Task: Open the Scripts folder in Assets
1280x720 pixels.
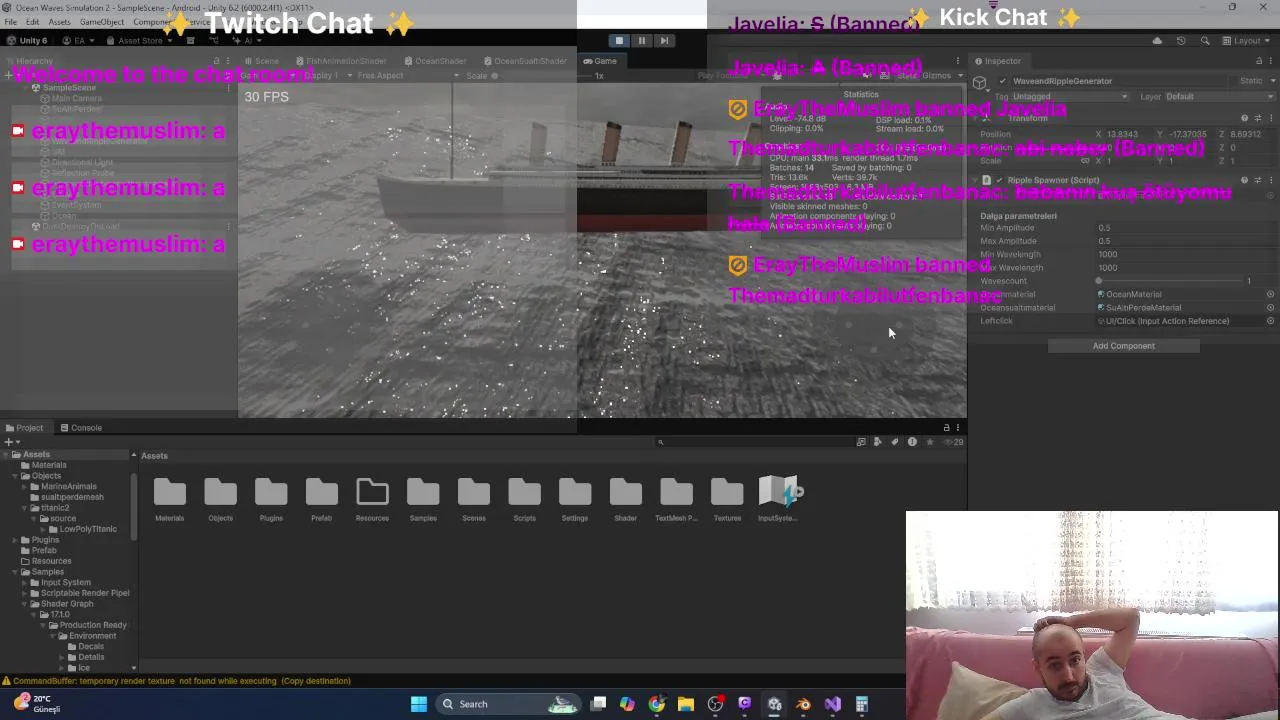Action: tap(524, 499)
